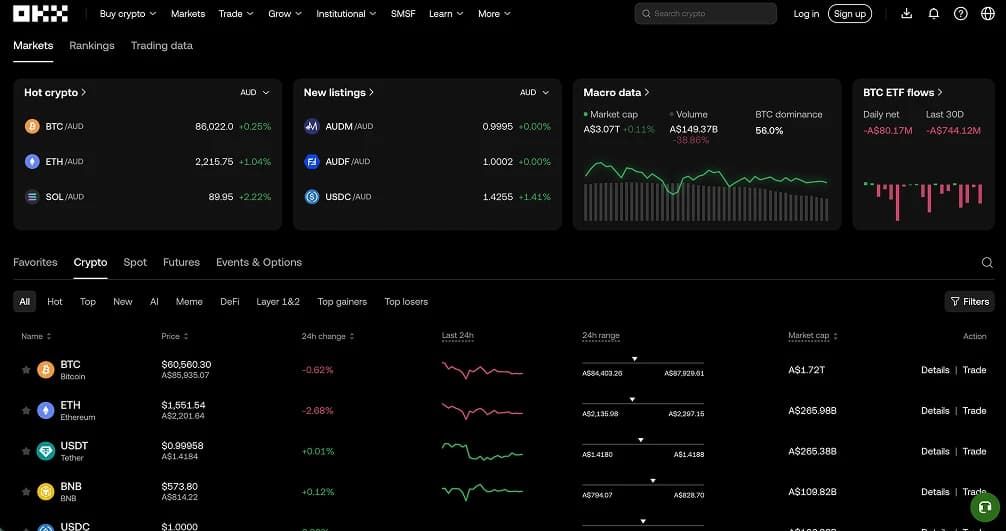The image size is (1006, 531).
Task: Select the All filter chip
Action: pos(24,301)
